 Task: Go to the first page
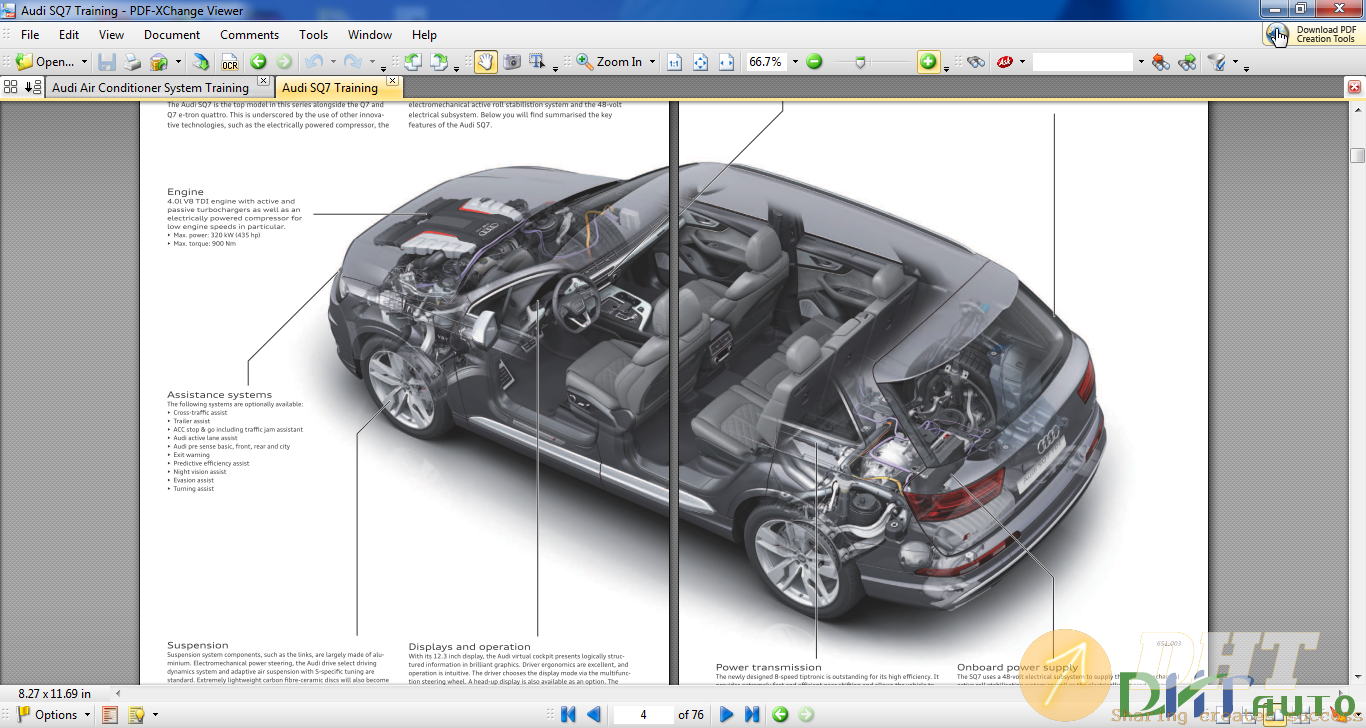568,714
